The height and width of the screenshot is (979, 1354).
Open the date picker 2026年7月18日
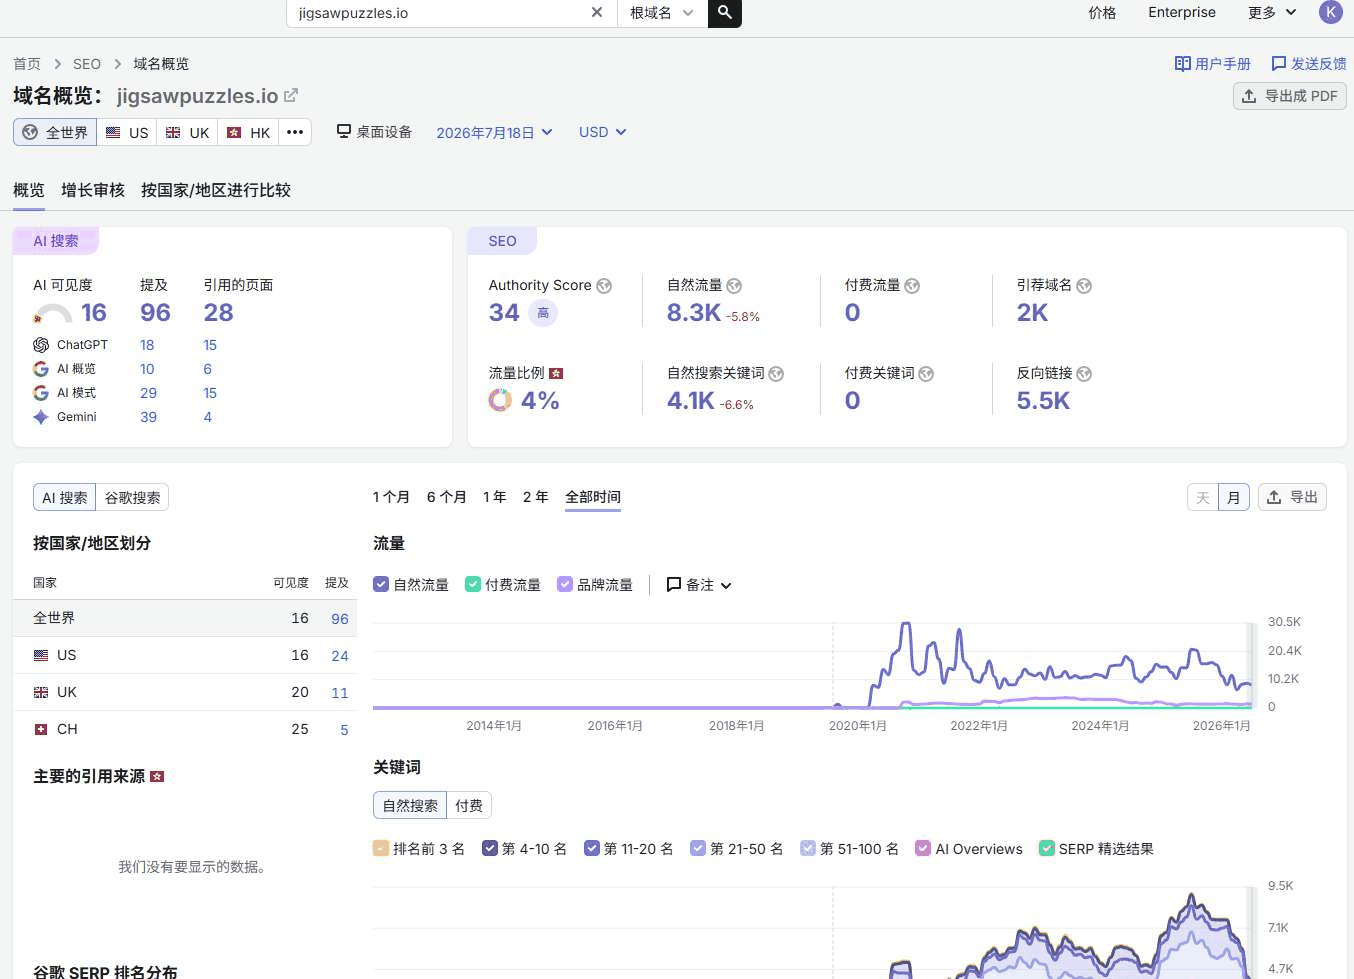(x=494, y=133)
